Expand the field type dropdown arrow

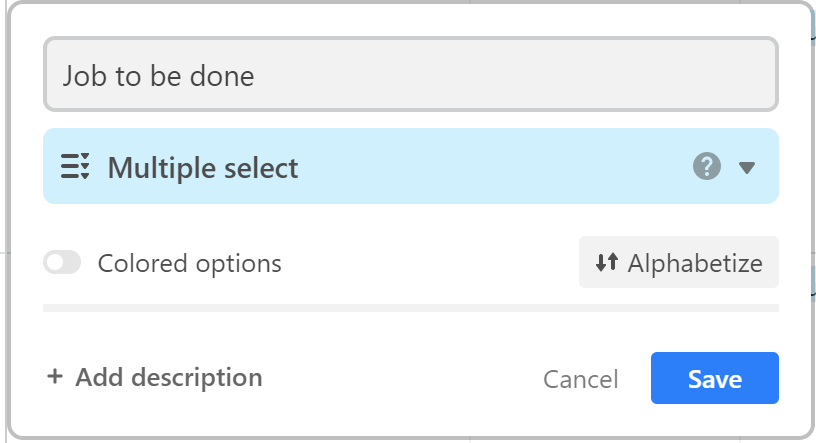(x=747, y=167)
